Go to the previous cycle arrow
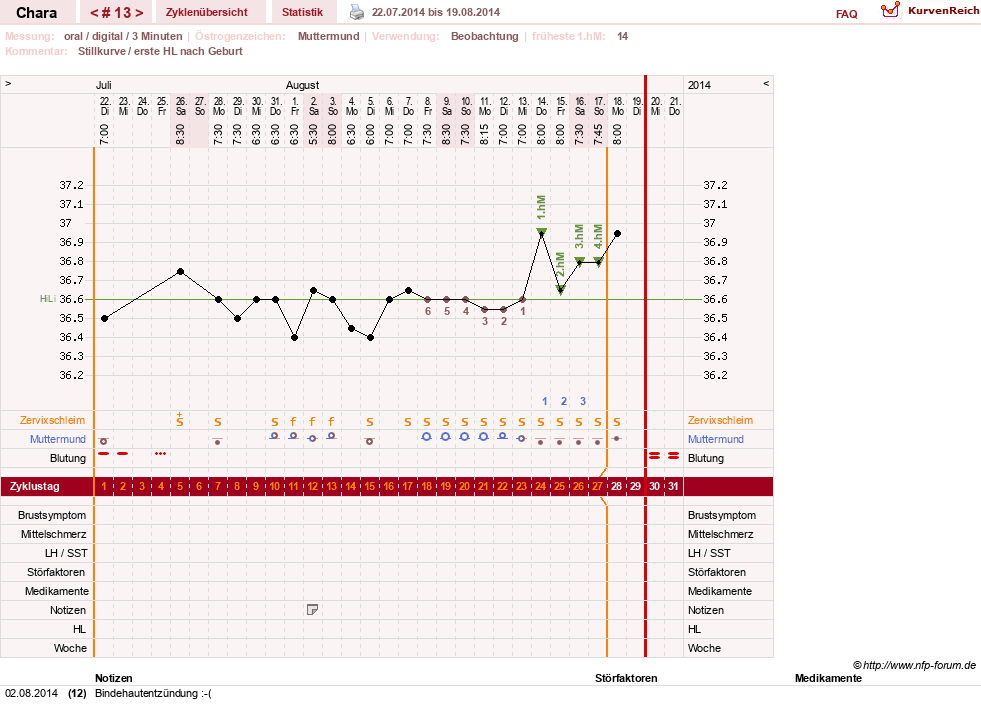The width and height of the screenshot is (981, 717). pos(94,13)
